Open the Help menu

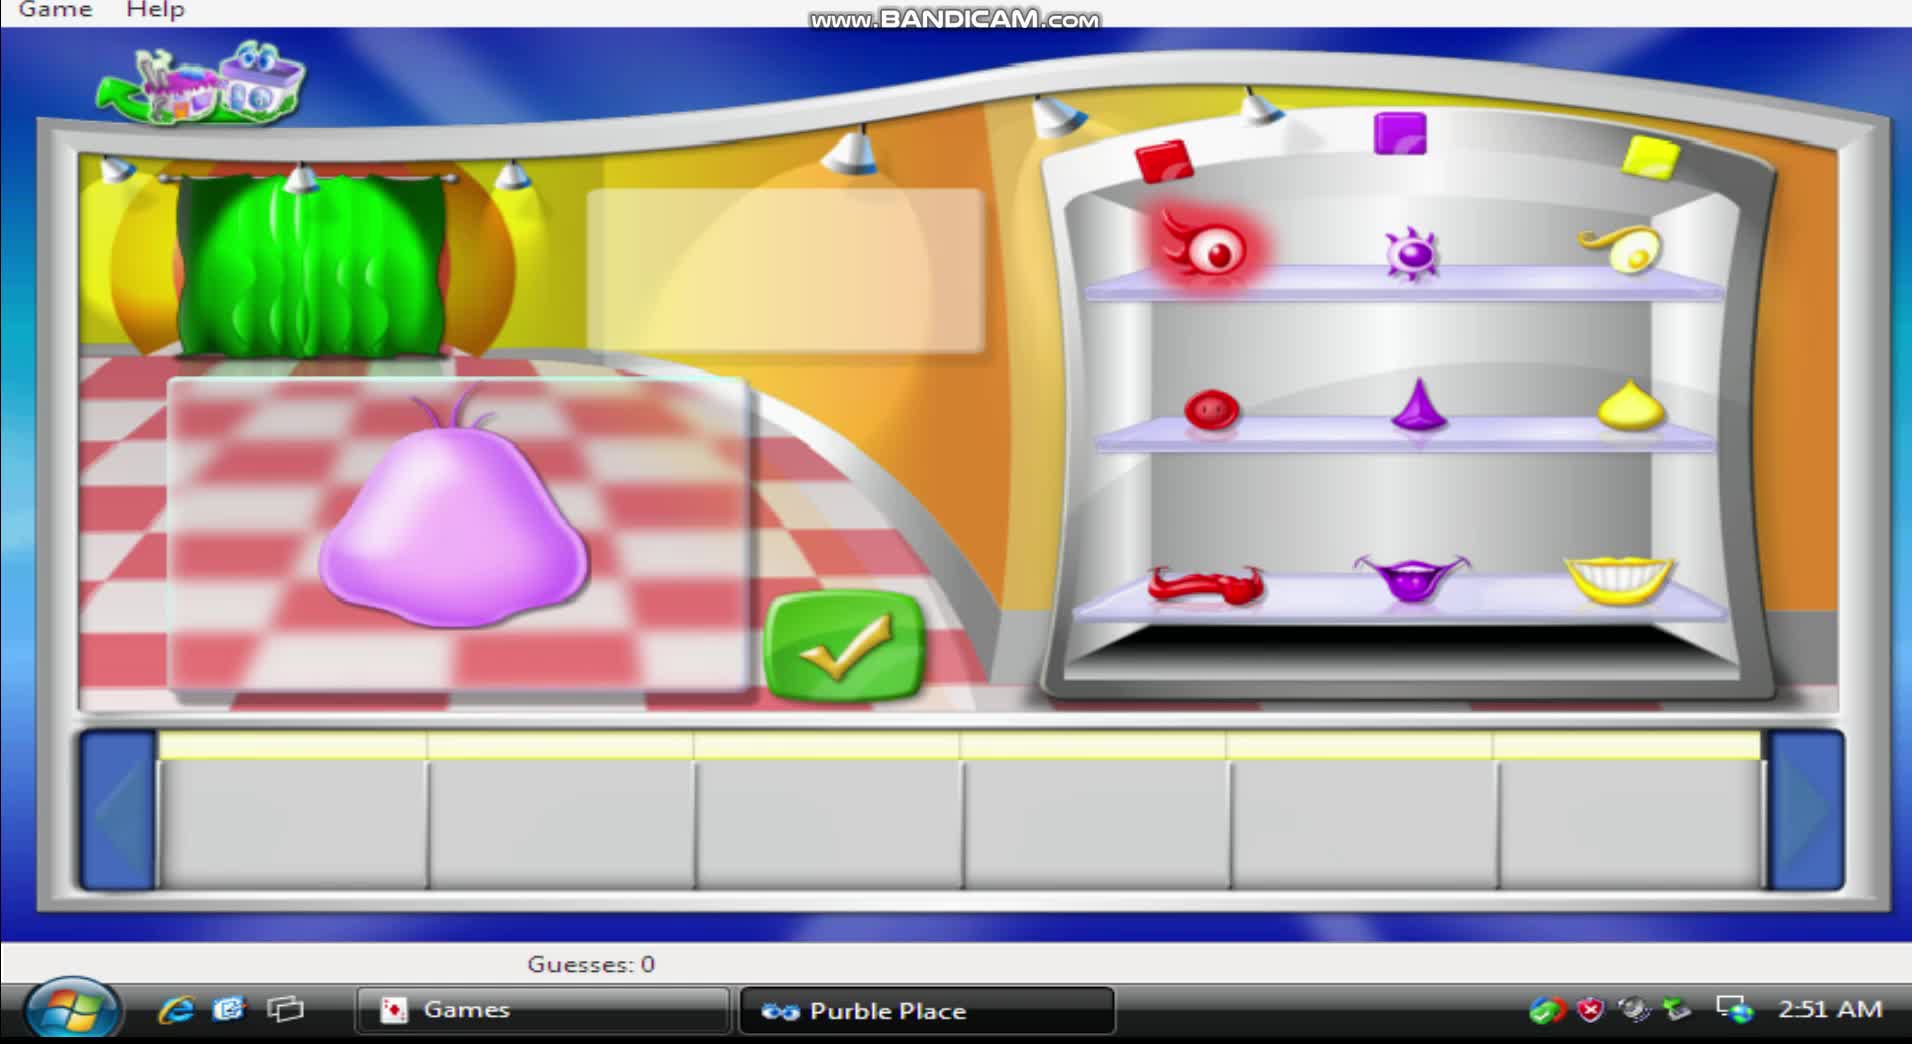155,10
